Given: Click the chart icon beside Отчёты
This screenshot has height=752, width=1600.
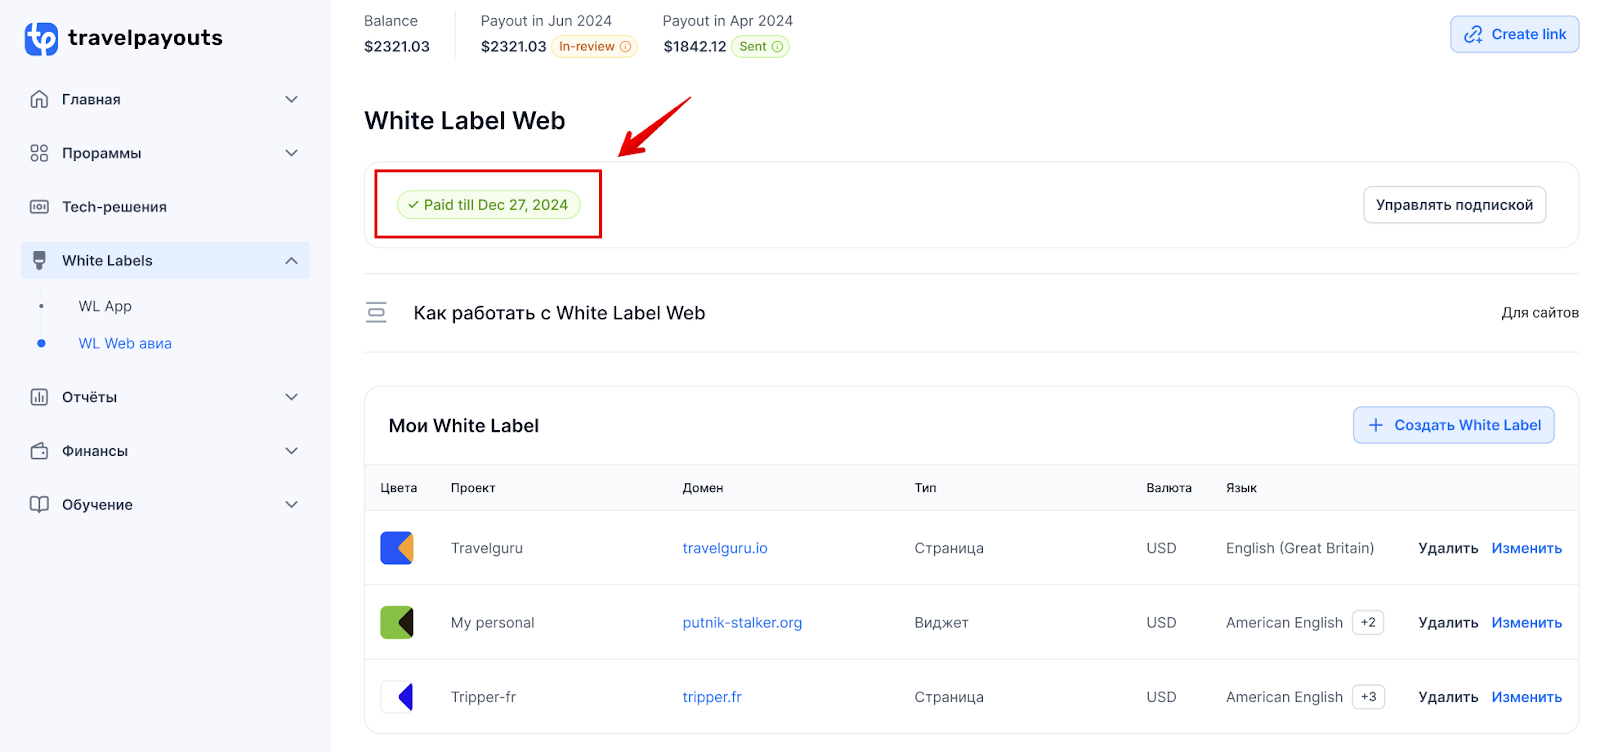Looking at the screenshot, I should (39, 397).
